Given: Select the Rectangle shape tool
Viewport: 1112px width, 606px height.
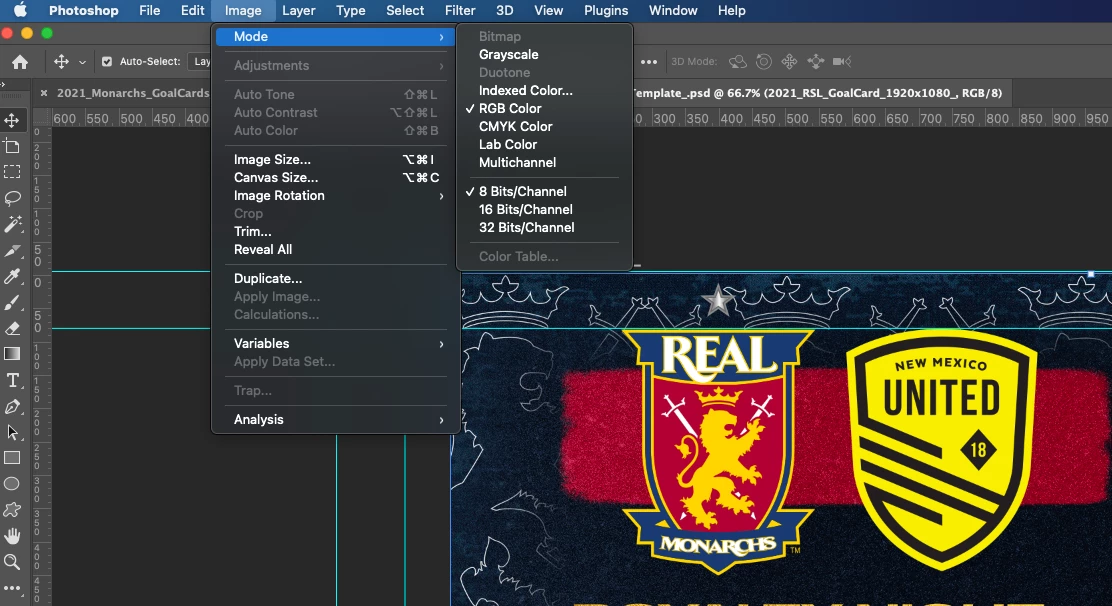Looking at the screenshot, I should point(12,458).
